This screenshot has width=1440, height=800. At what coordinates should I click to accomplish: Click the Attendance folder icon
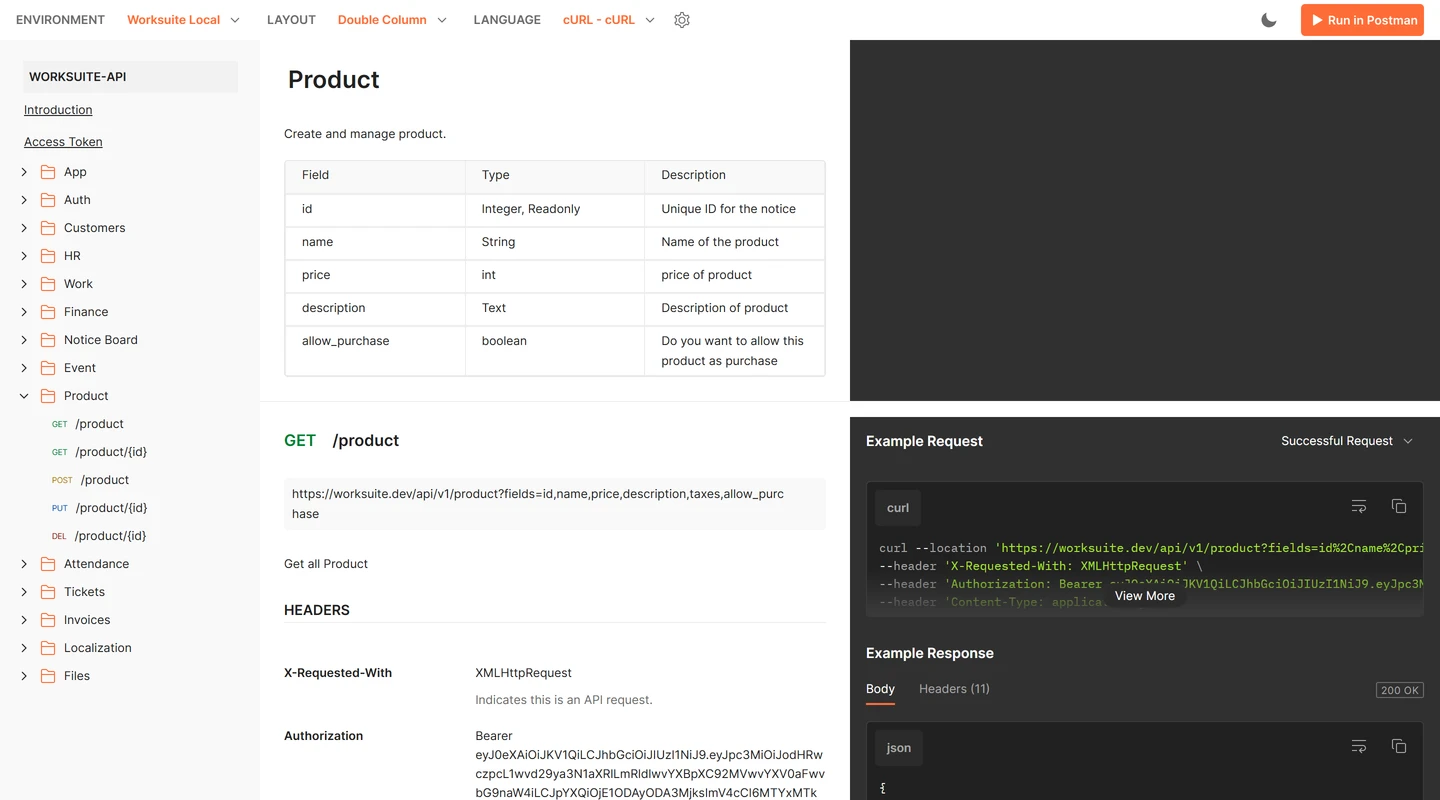pos(48,564)
